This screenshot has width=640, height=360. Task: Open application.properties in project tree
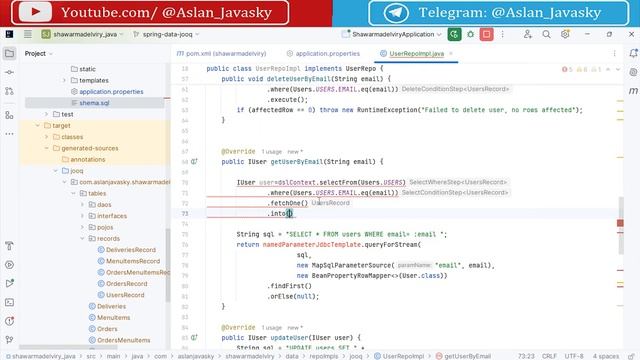[x=111, y=92]
